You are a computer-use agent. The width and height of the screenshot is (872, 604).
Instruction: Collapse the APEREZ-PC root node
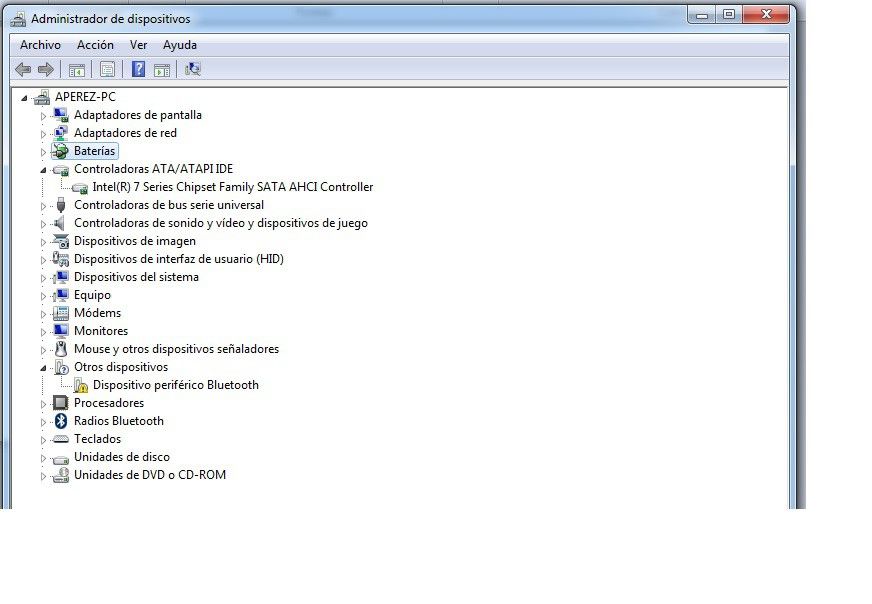pyautogui.click(x=24, y=98)
